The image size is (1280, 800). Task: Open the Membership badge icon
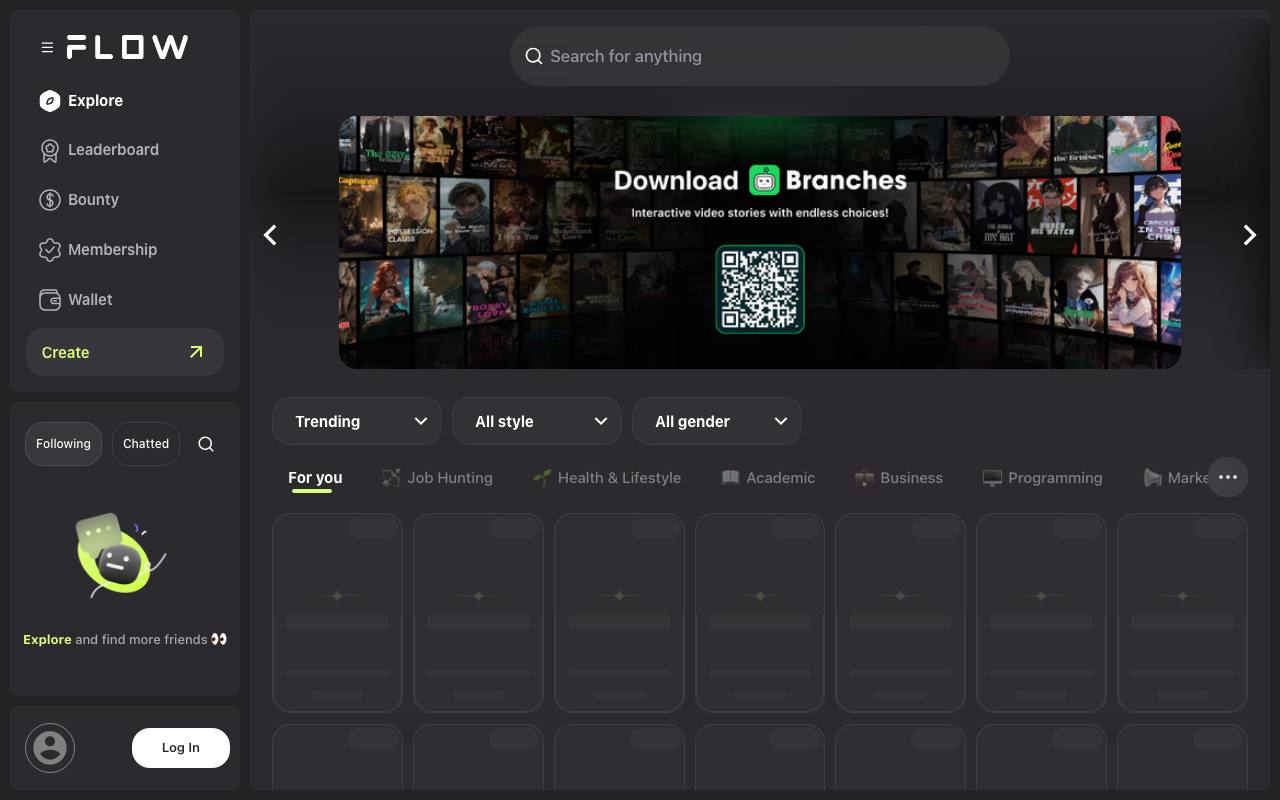pyautogui.click(x=49, y=250)
